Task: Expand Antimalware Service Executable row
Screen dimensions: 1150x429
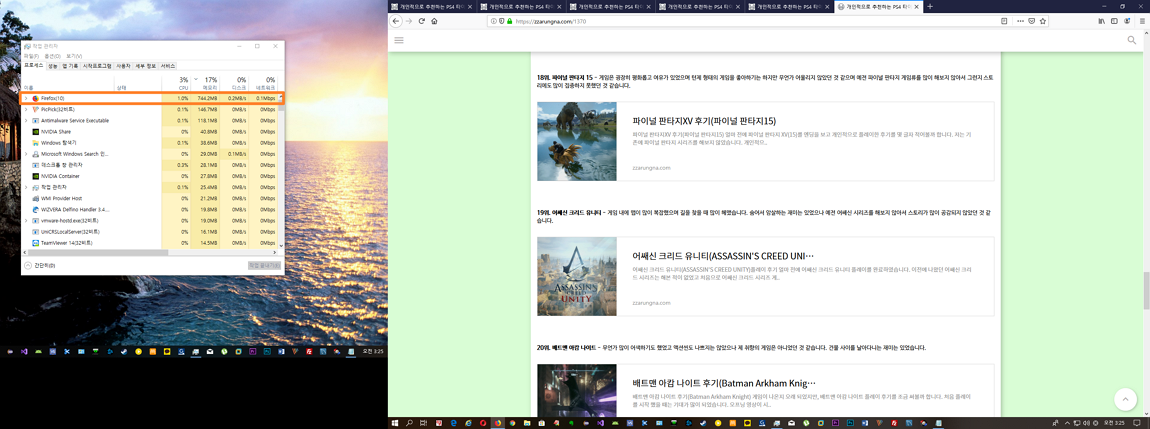Action: click(x=26, y=120)
